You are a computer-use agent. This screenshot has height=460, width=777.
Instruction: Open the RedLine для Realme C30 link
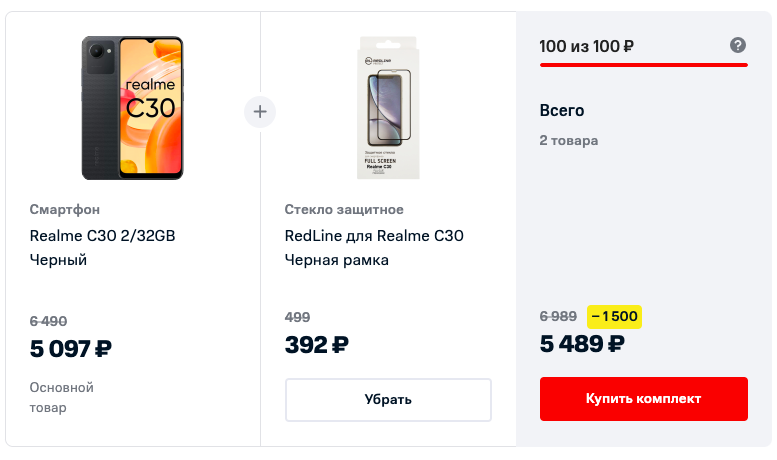(x=374, y=236)
